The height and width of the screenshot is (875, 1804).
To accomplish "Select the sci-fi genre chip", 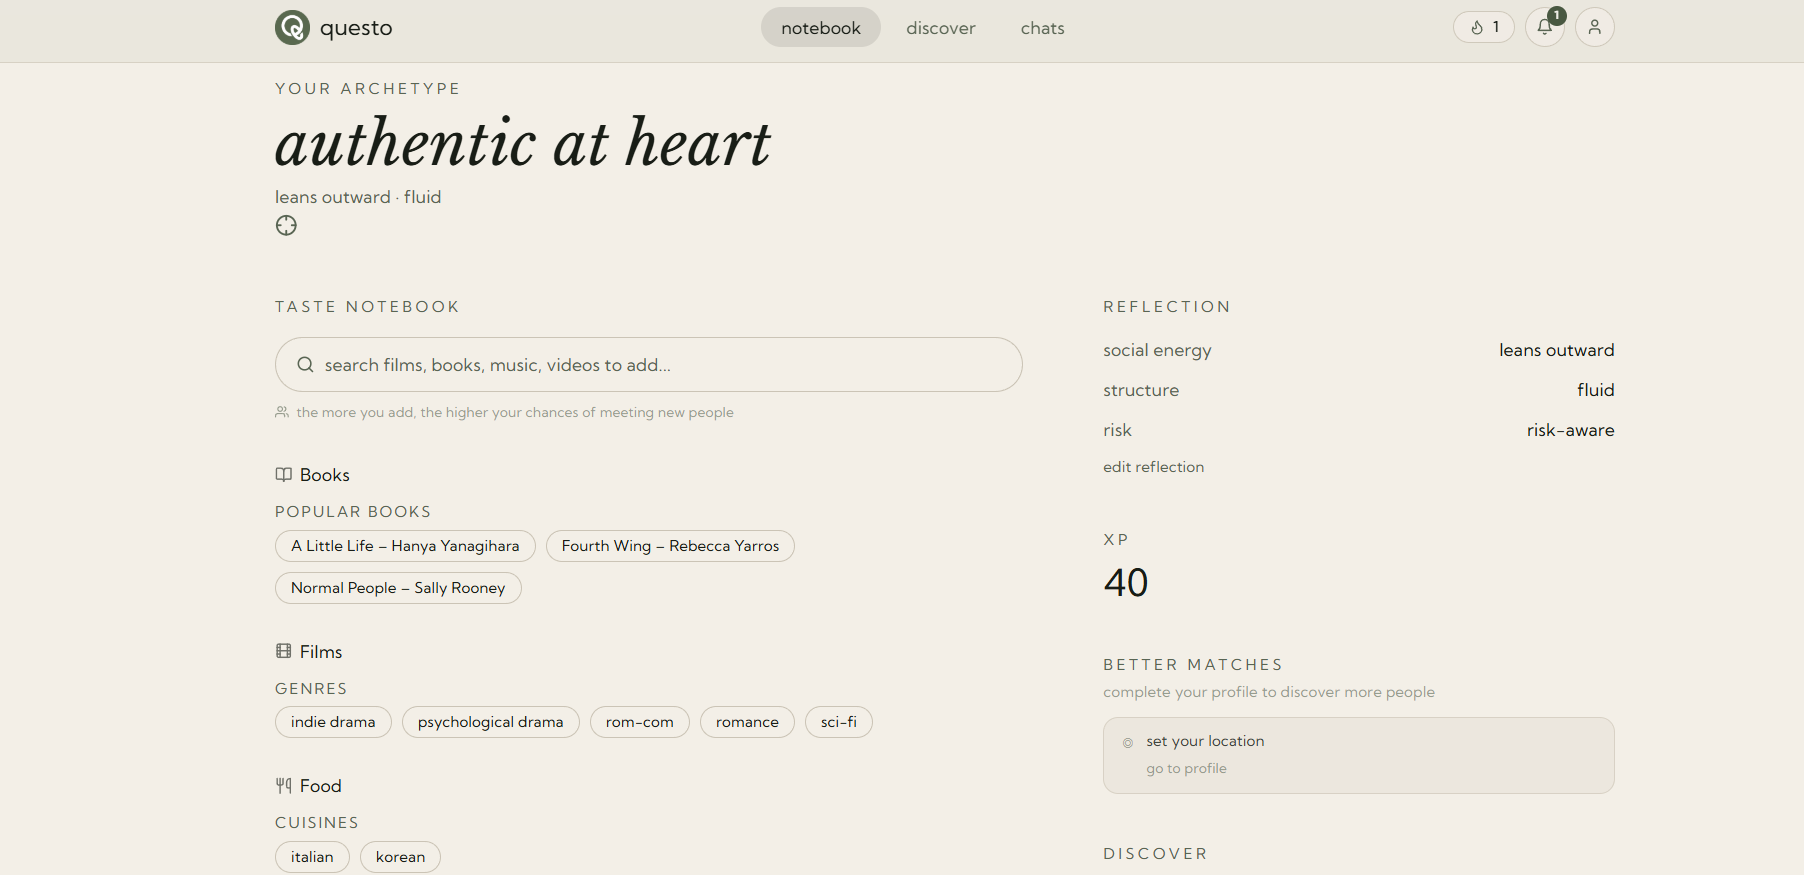I will click(x=838, y=722).
